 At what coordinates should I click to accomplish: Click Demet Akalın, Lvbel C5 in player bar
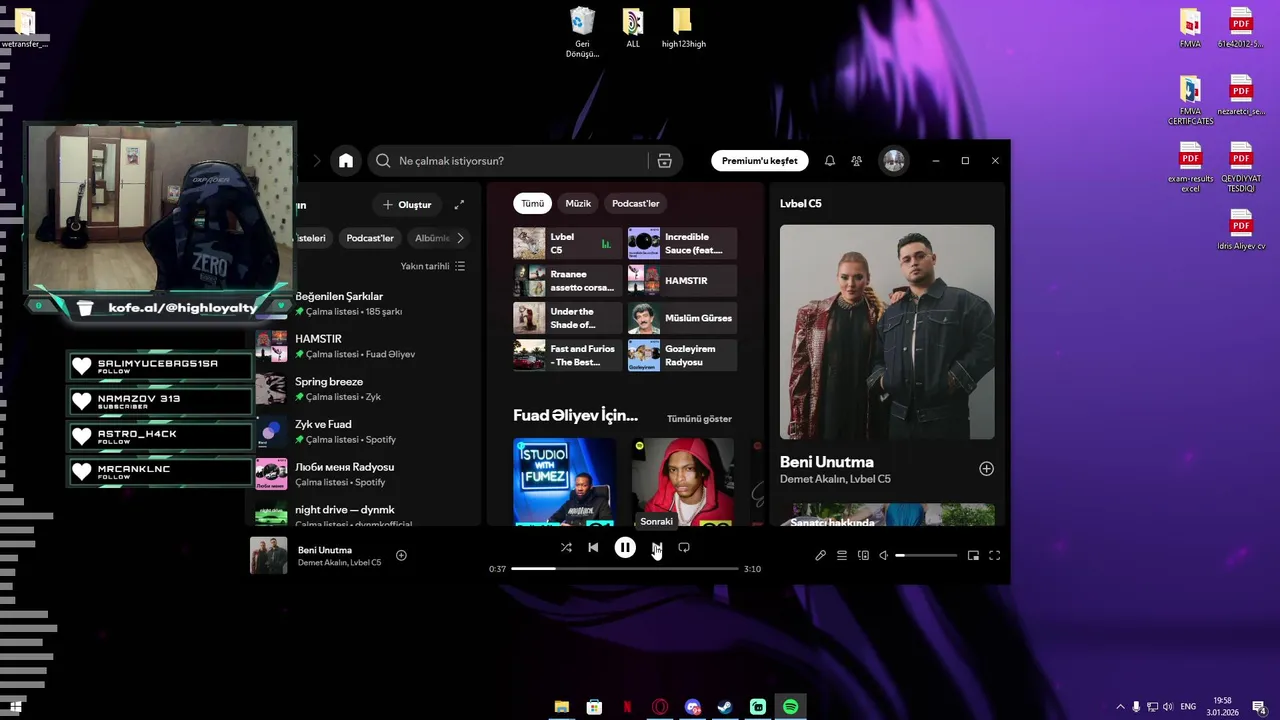coord(339,563)
